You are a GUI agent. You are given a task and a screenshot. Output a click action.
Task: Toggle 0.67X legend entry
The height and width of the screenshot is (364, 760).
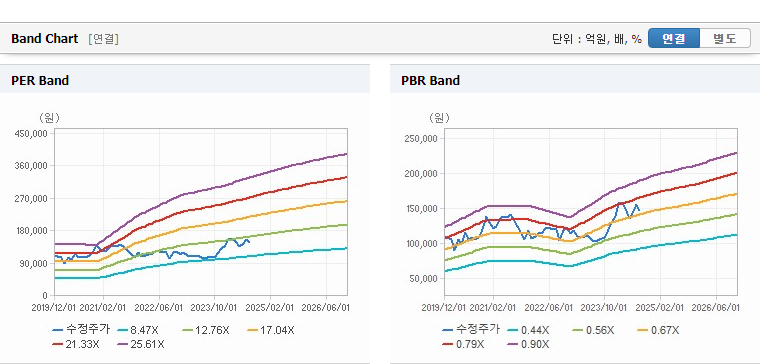(658, 331)
